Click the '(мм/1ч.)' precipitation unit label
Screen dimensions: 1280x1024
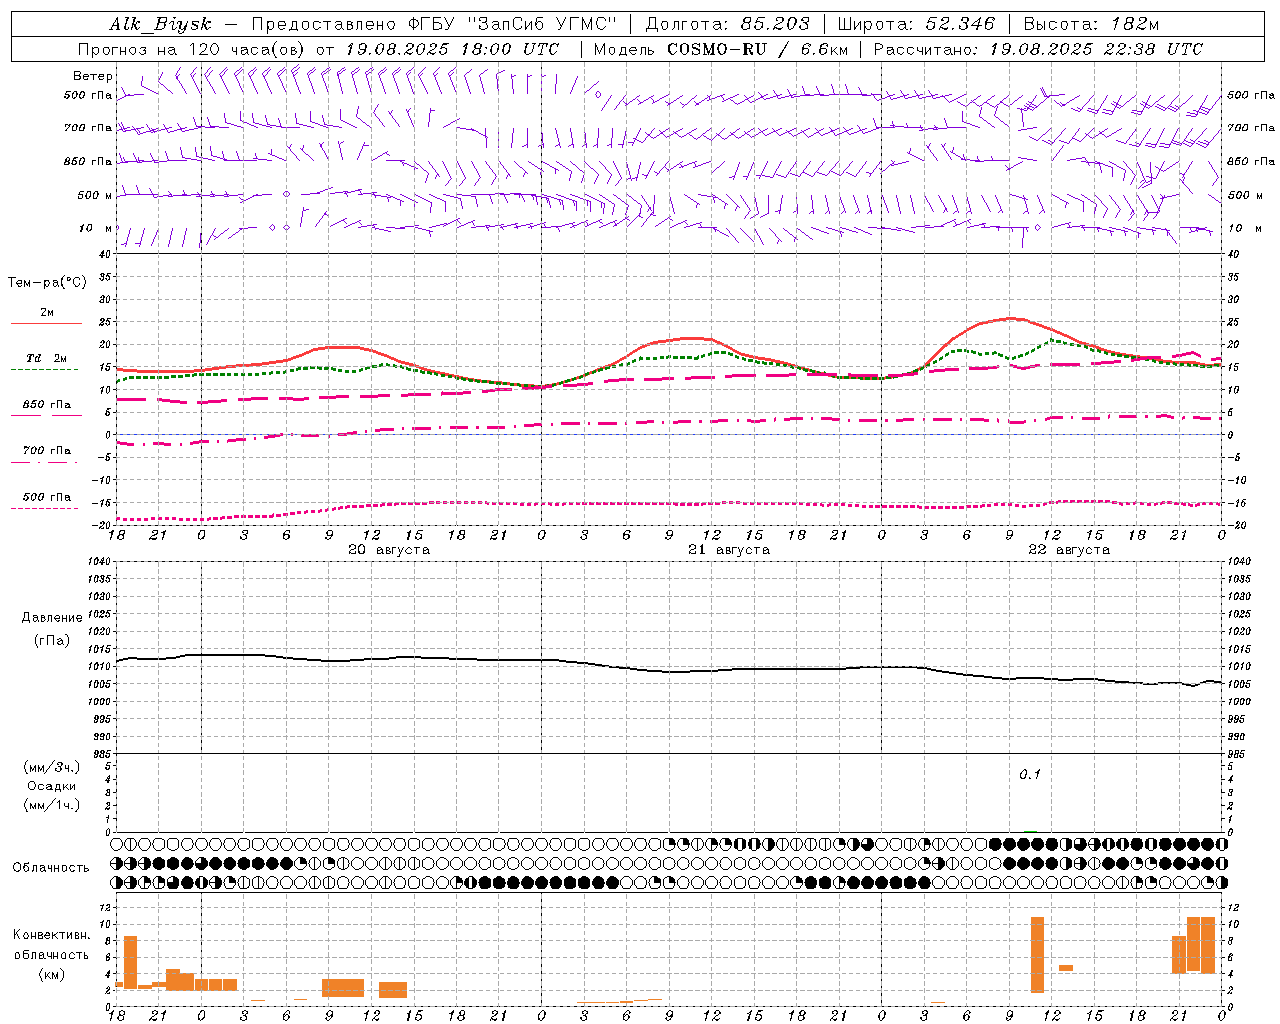(52, 805)
